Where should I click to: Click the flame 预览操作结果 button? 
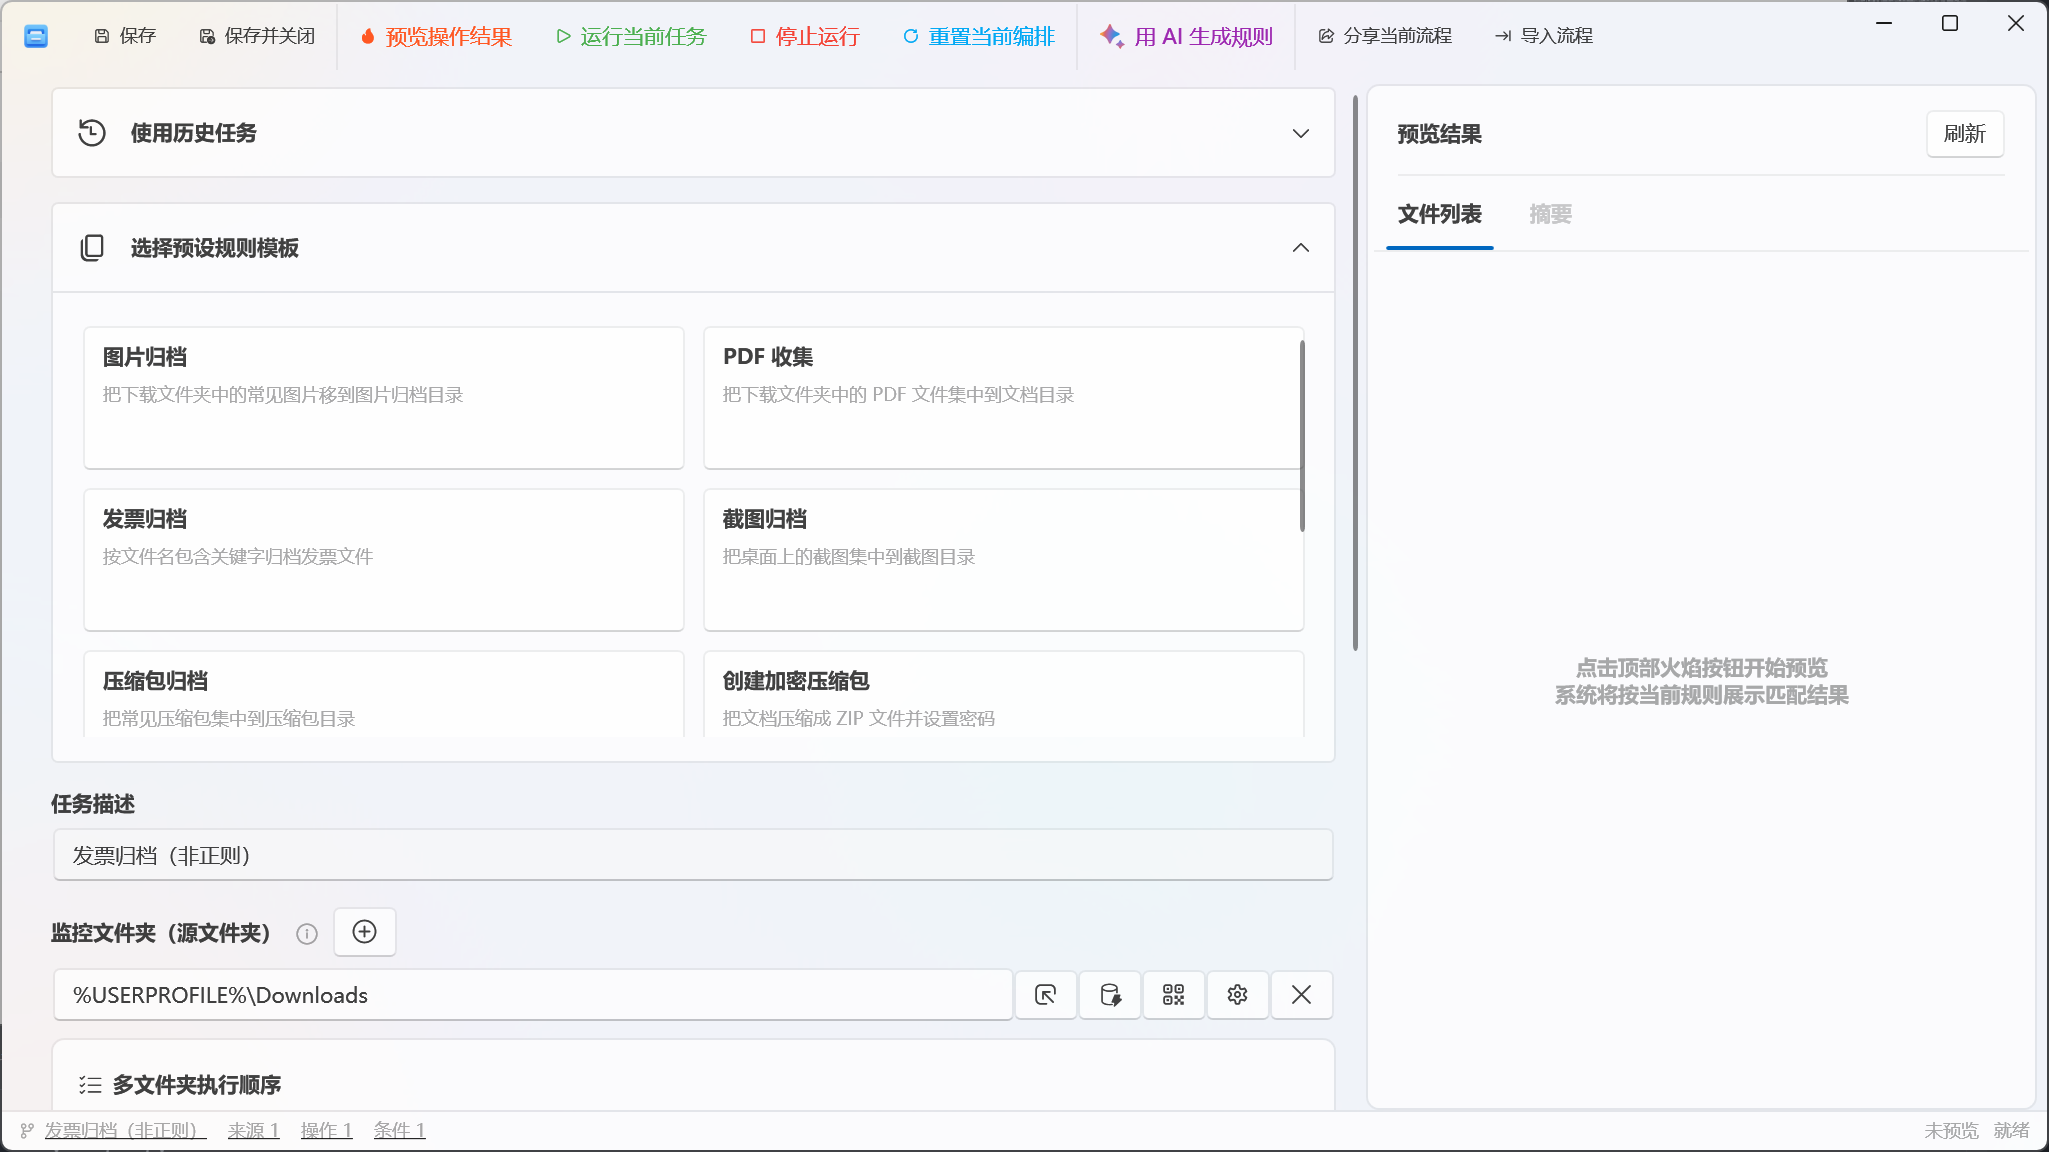(x=436, y=36)
